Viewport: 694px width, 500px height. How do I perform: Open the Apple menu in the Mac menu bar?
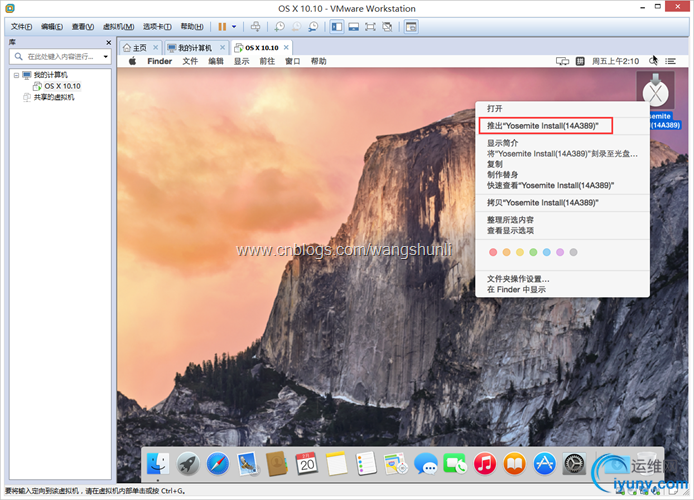(x=132, y=61)
